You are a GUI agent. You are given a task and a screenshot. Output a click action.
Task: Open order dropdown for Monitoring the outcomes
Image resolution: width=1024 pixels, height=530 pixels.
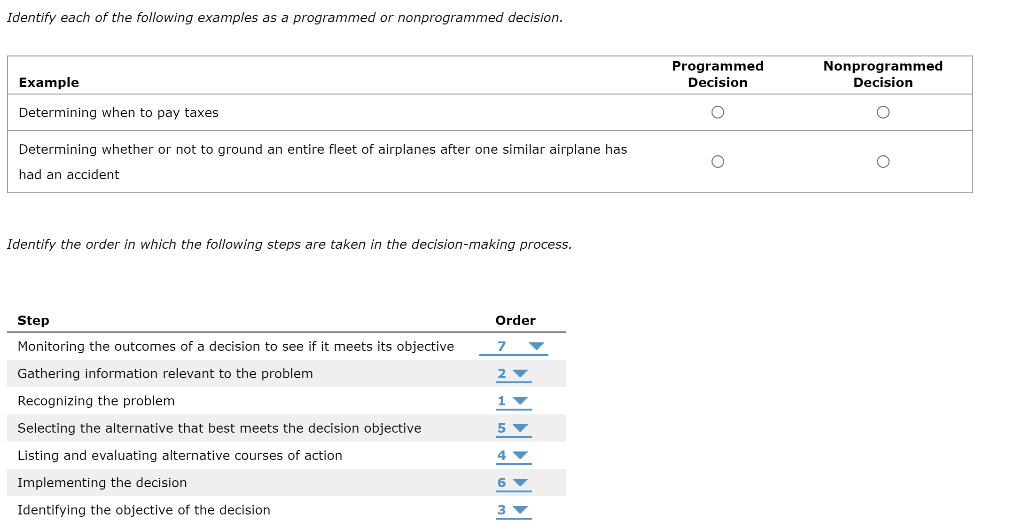click(513, 347)
